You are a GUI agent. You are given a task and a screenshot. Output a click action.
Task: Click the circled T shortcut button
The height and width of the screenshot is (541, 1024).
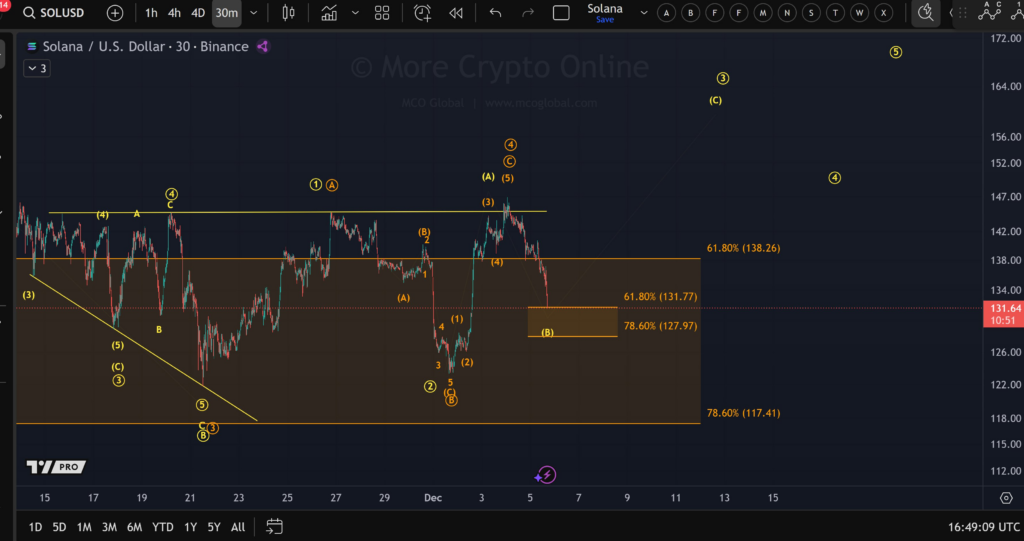(x=835, y=13)
